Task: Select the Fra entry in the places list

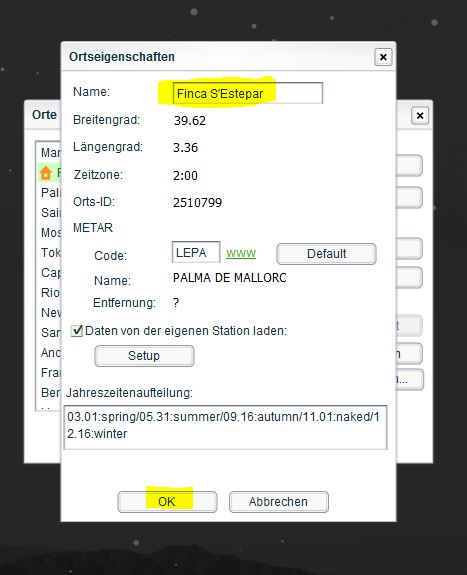Action: click(50, 373)
